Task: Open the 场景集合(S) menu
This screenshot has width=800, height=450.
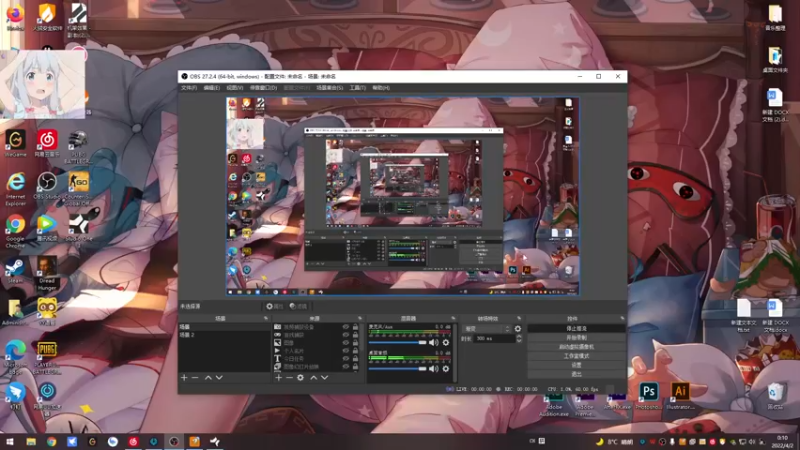Action: click(330, 88)
